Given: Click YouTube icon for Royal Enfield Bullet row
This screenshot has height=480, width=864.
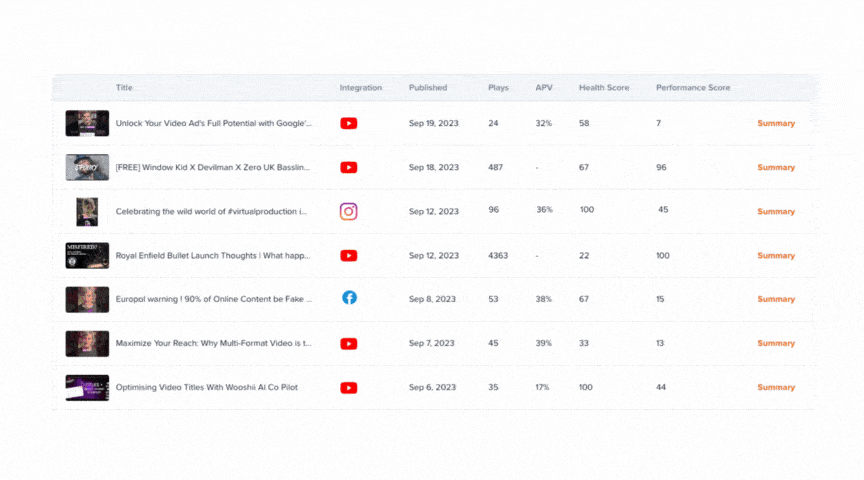Looking at the screenshot, I should (x=348, y=256).
